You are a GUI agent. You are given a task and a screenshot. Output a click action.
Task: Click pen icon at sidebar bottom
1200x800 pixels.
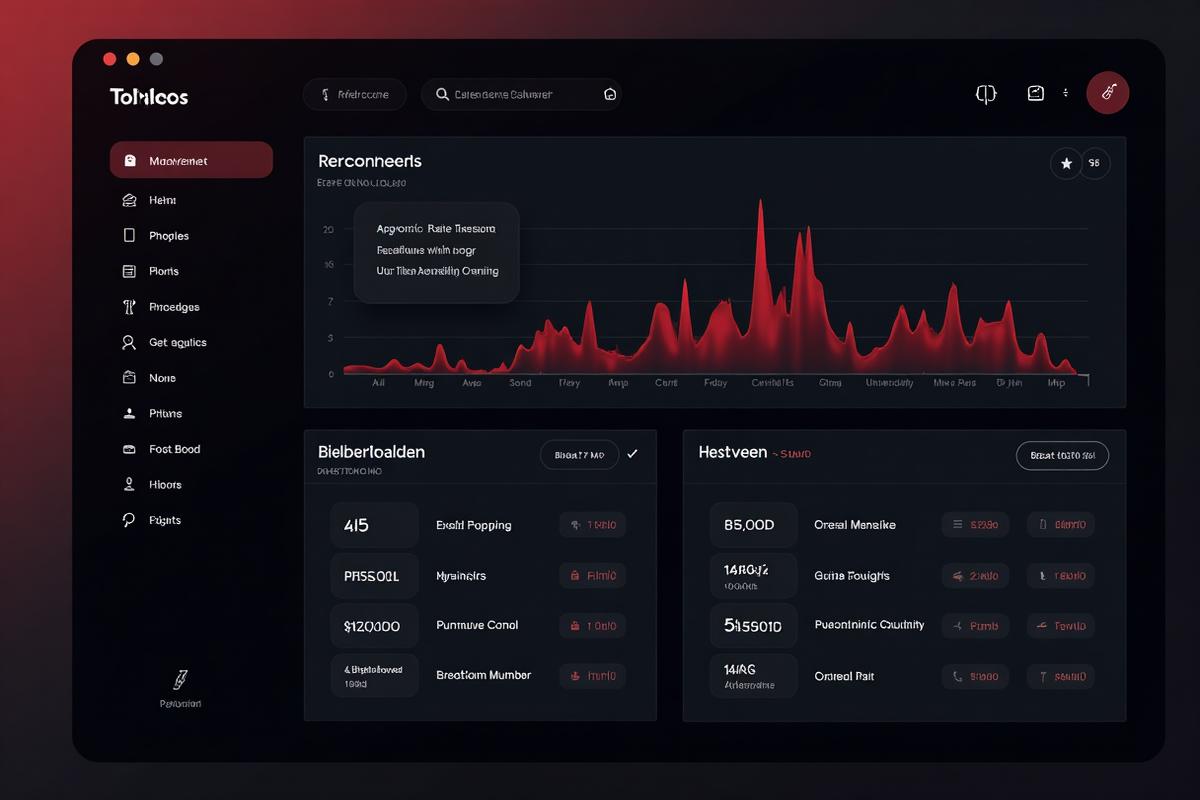point(181,680)
